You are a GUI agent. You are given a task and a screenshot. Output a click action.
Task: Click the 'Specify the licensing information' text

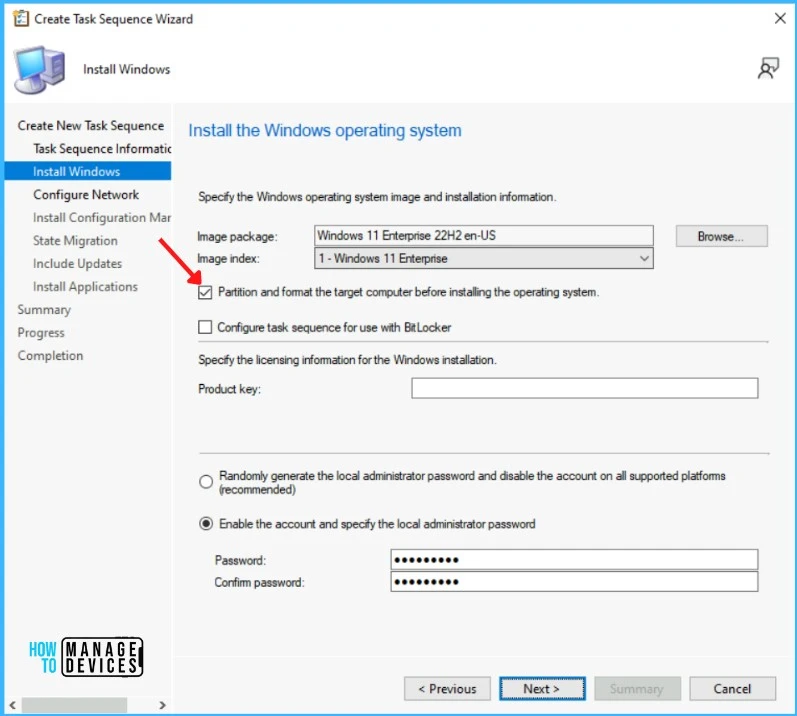point(347,360)
